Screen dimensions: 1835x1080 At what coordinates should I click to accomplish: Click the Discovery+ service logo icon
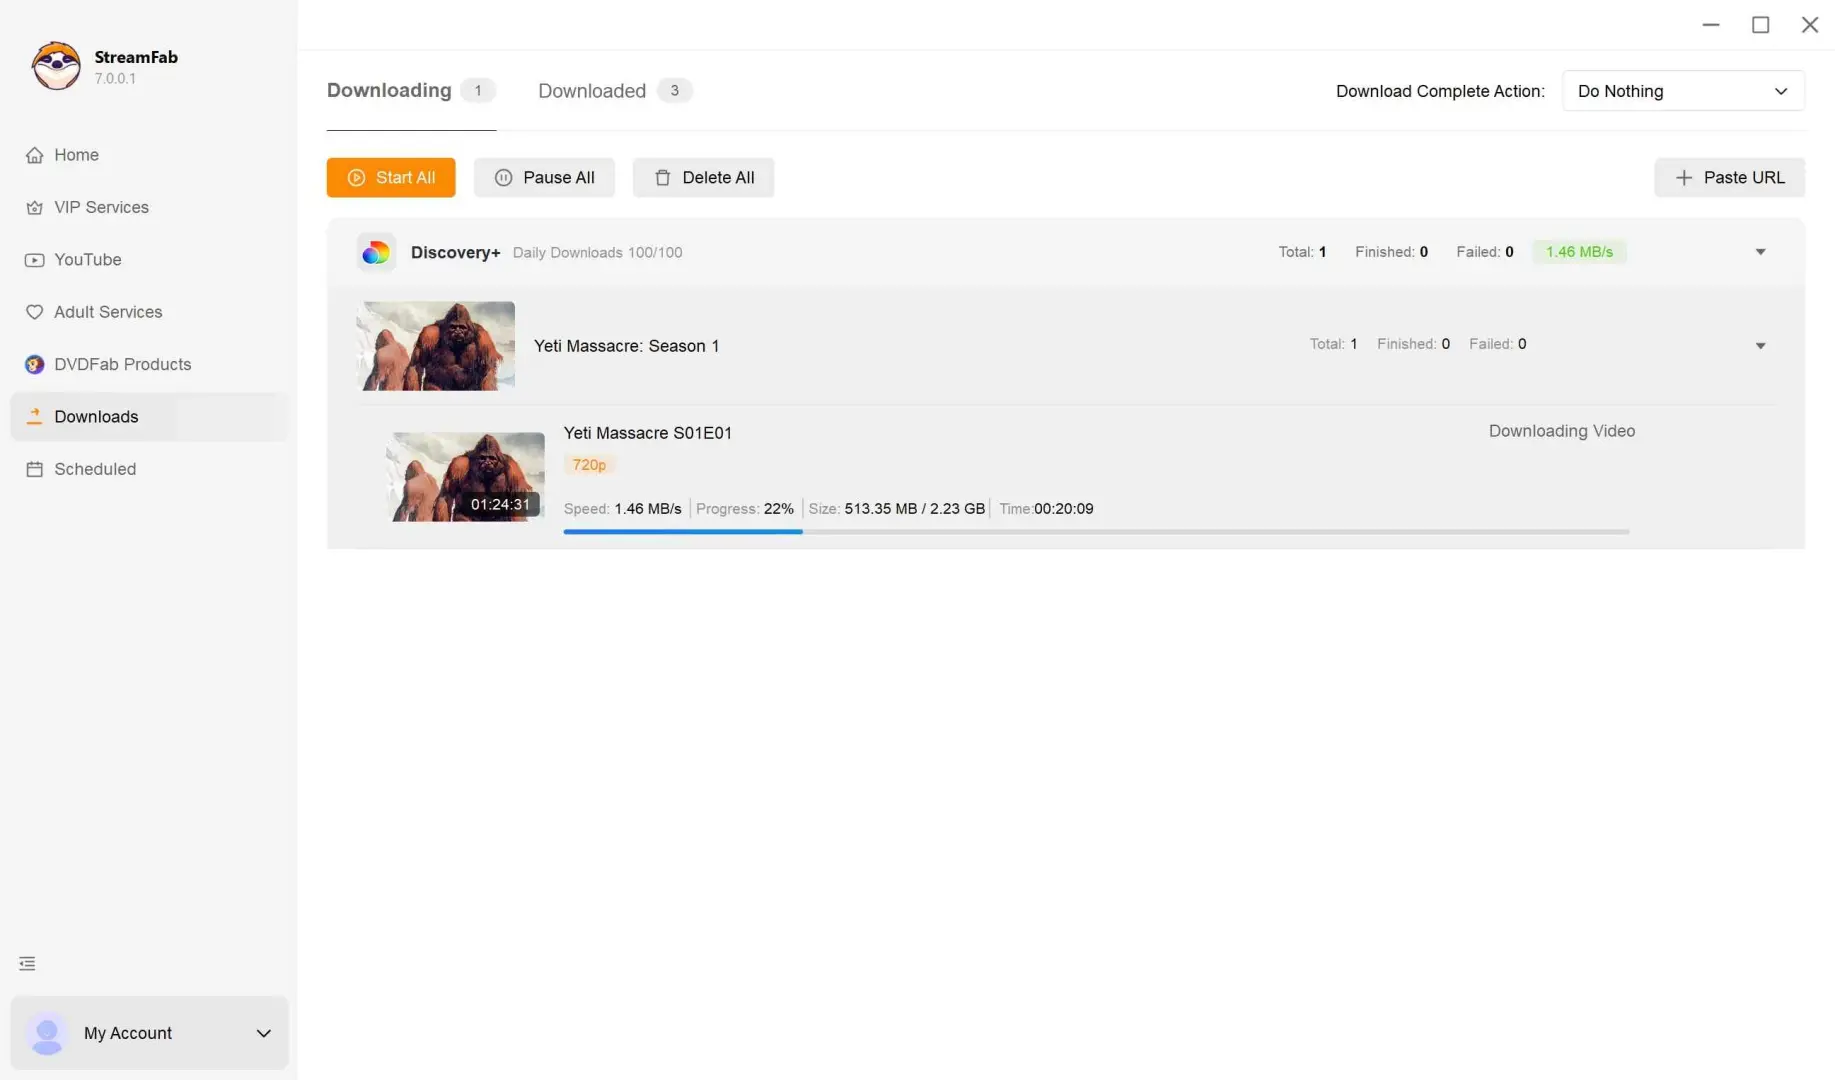[x=376, y=252]
